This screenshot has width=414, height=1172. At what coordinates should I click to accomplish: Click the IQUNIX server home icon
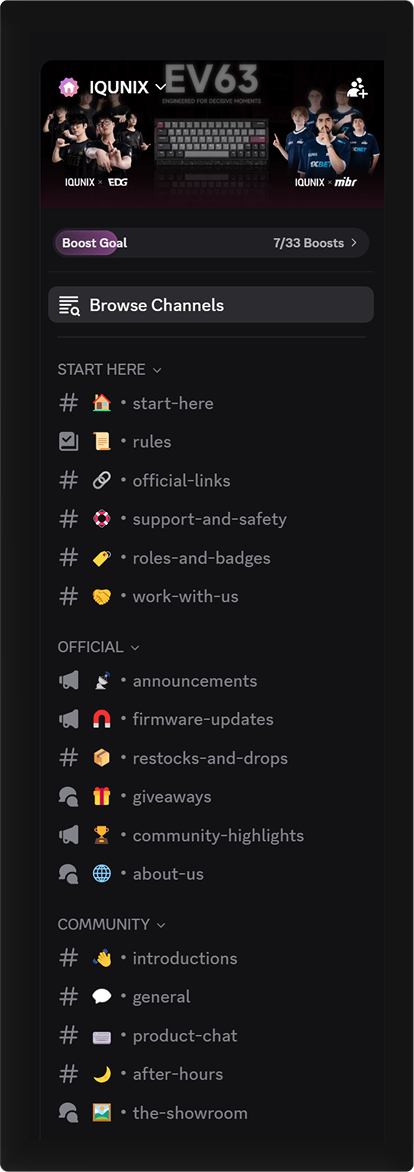[x=69, y=87]
